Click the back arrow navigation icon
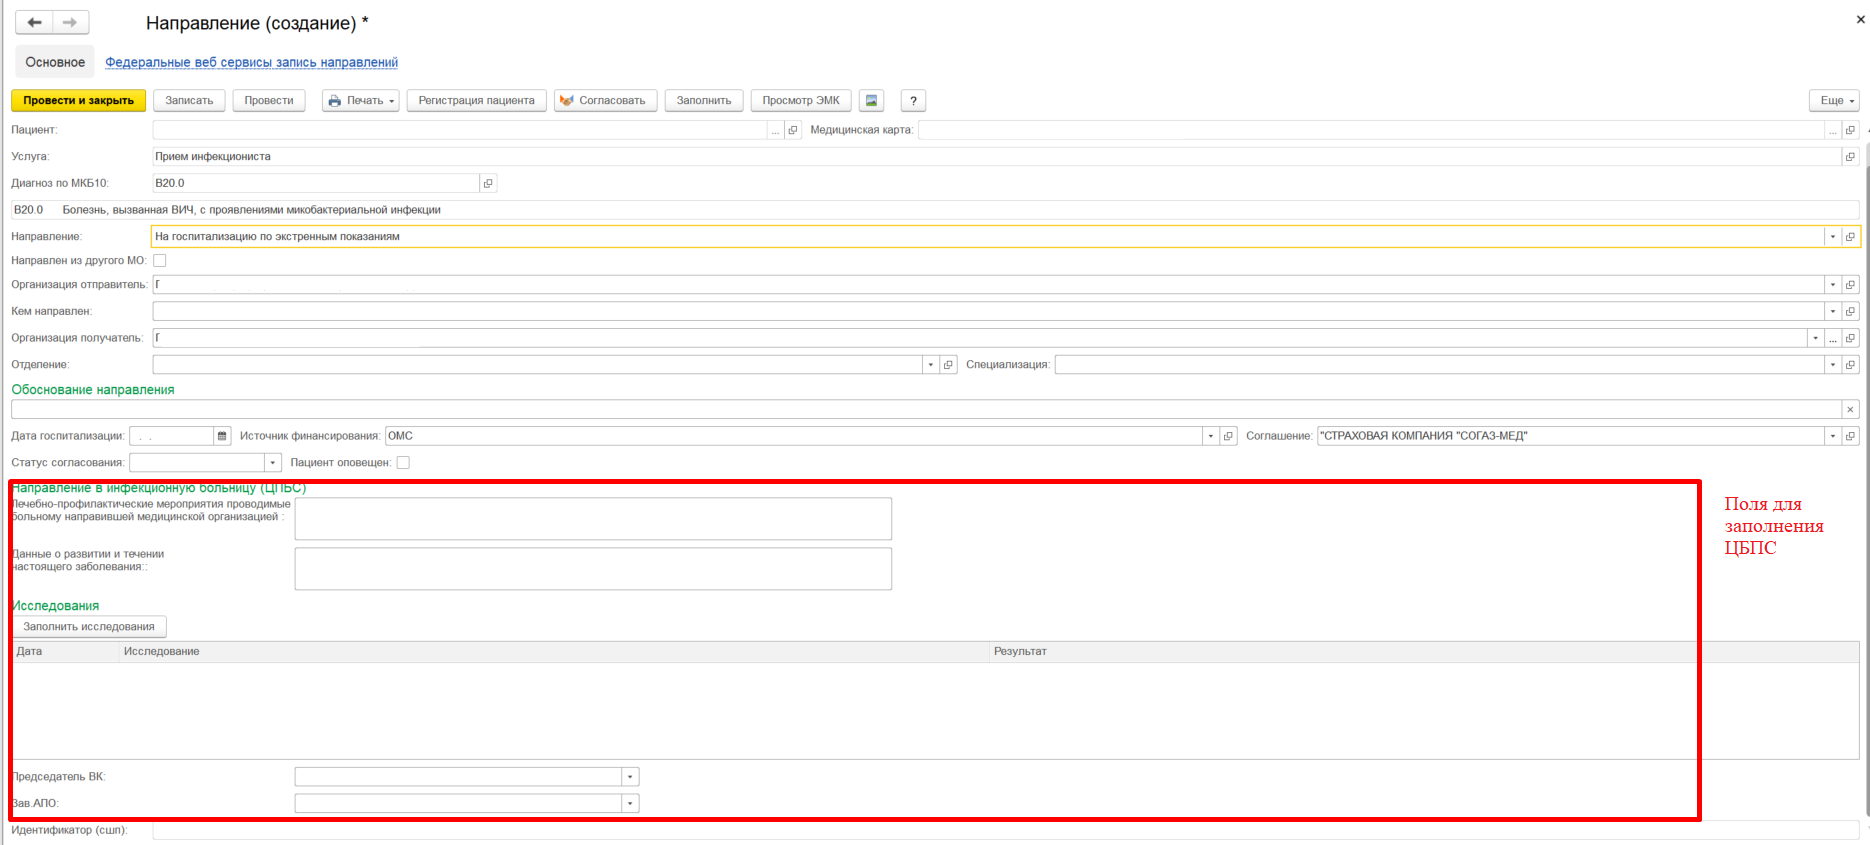The image size is (1870, 845). pyautogui.click(x=34, y=23)
